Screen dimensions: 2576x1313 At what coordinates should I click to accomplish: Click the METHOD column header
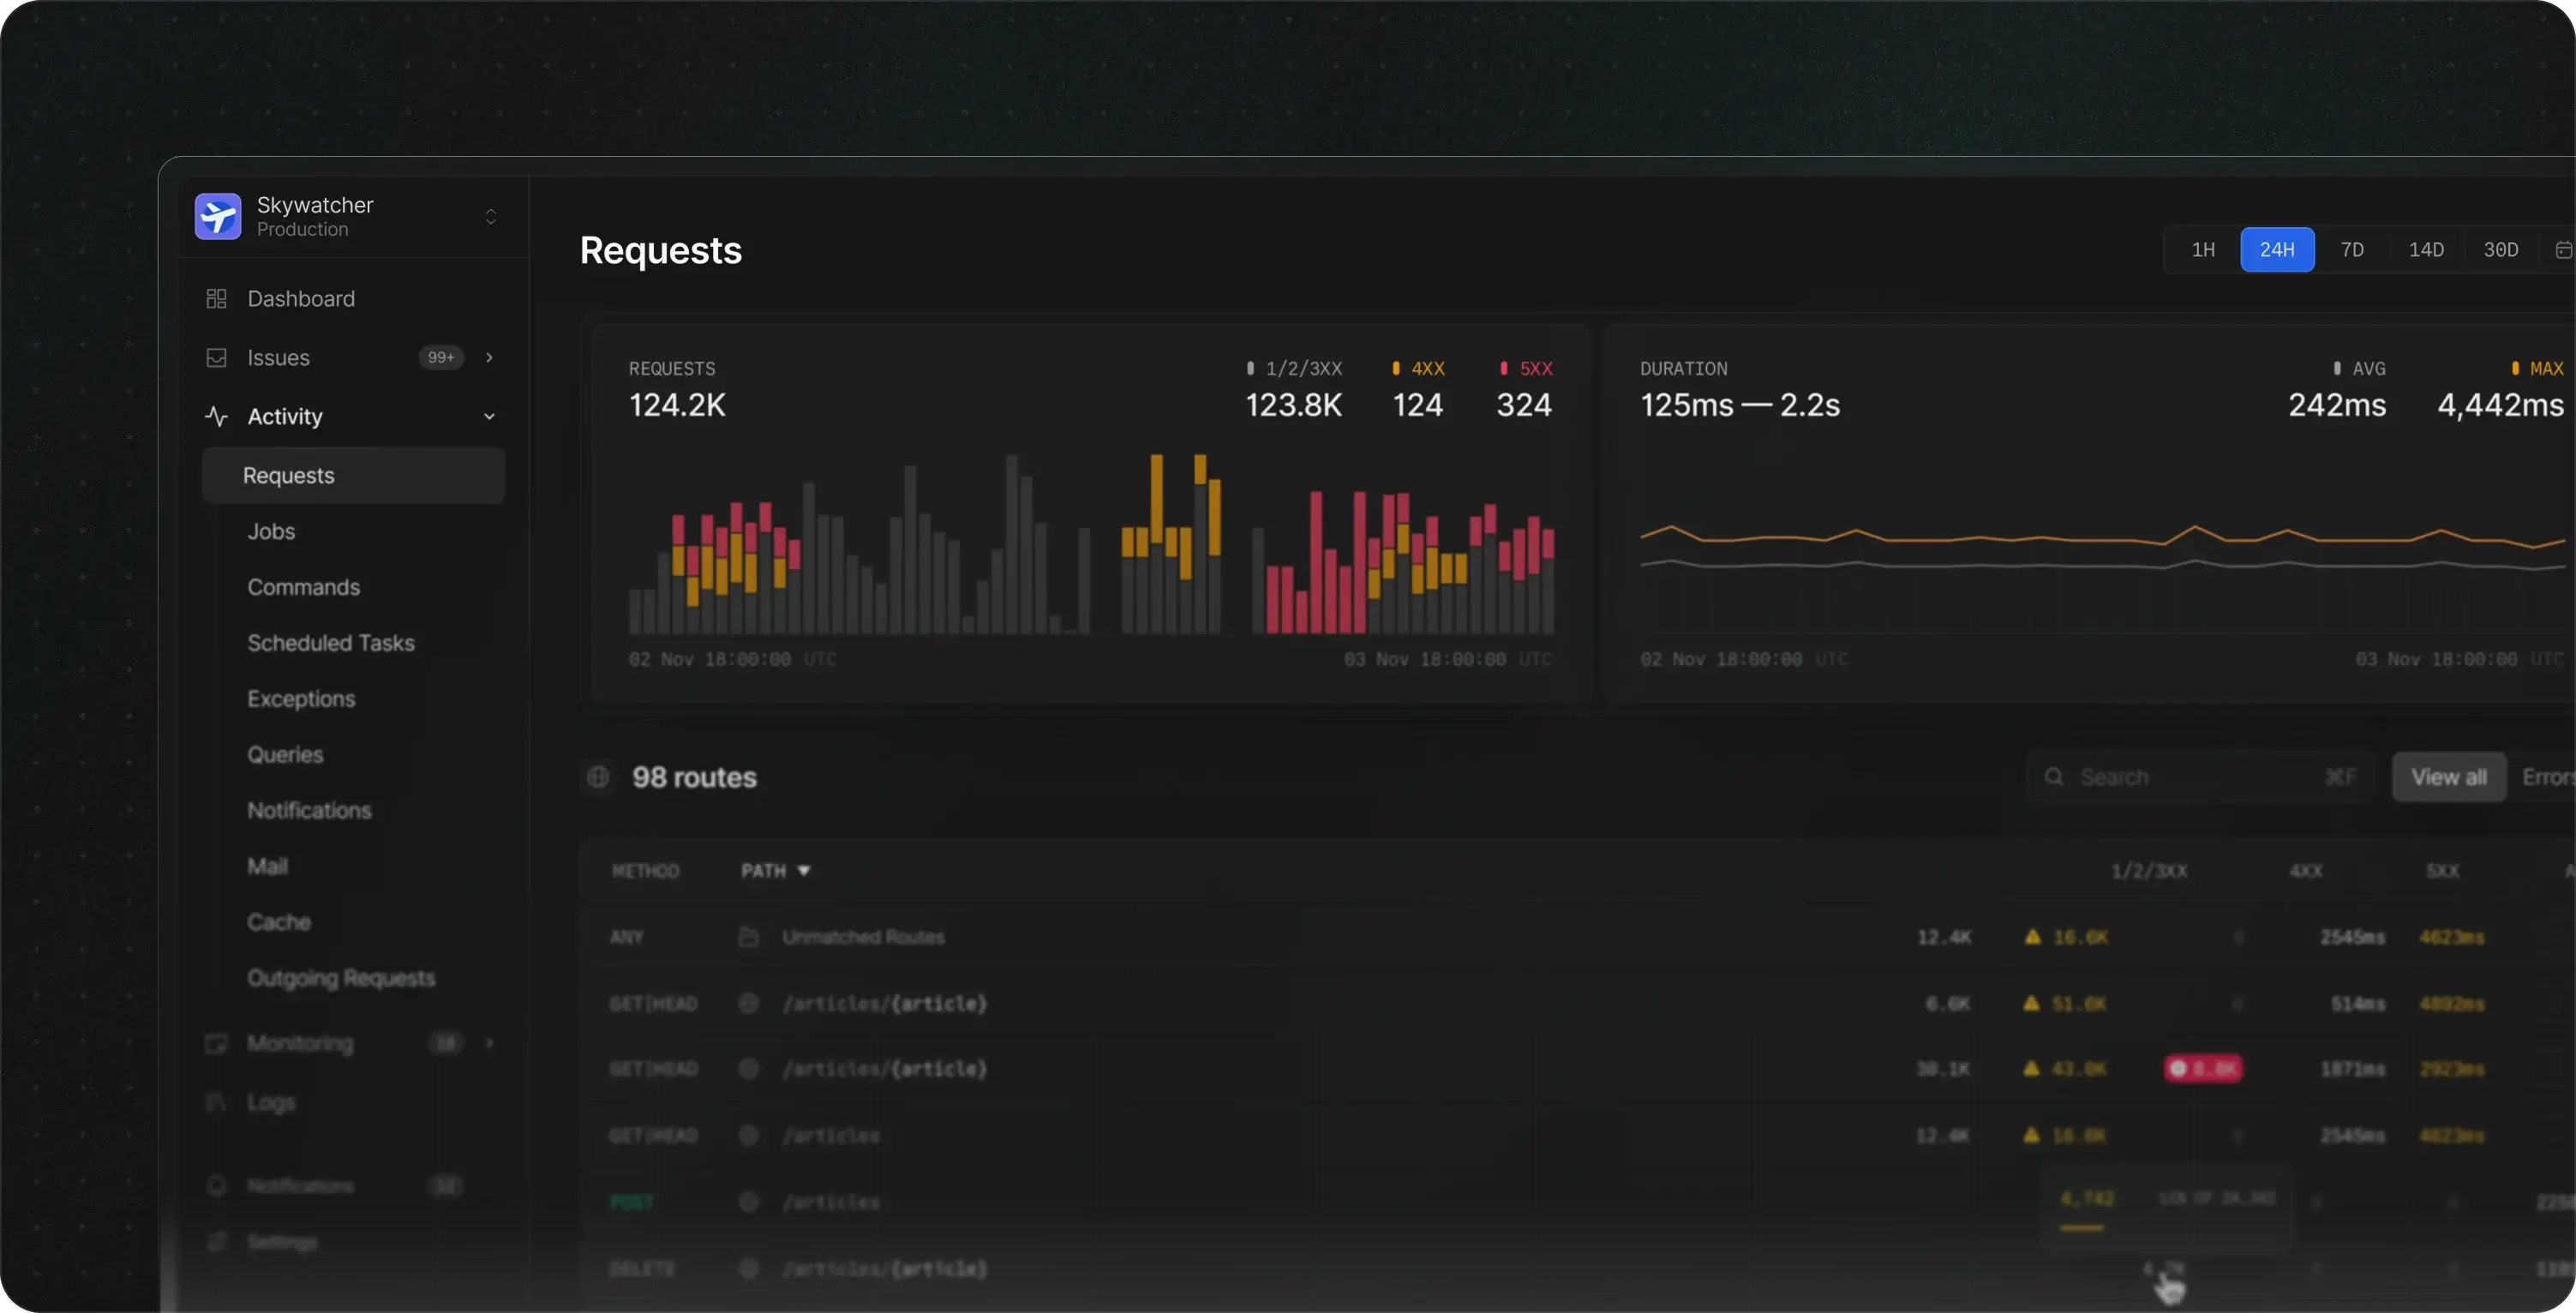645,871
